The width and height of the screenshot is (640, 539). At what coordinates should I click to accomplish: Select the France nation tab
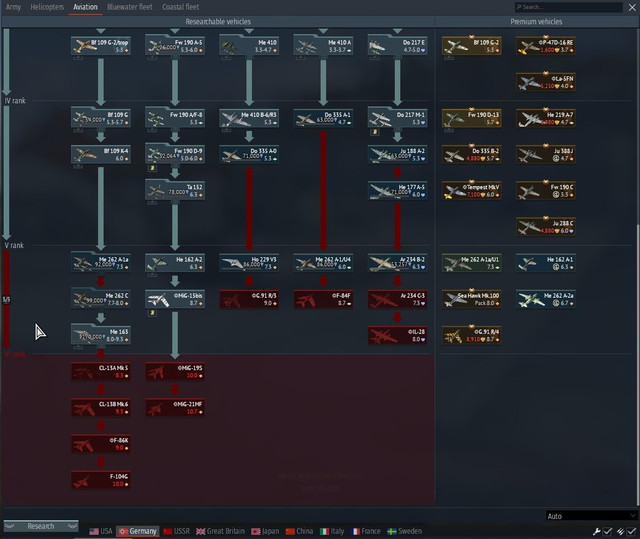point(366,531)
